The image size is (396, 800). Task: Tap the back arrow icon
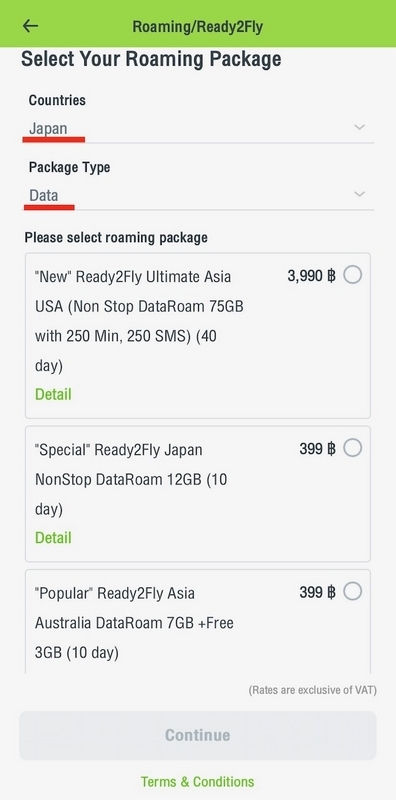pyautogui.click(x=31, y=26)
